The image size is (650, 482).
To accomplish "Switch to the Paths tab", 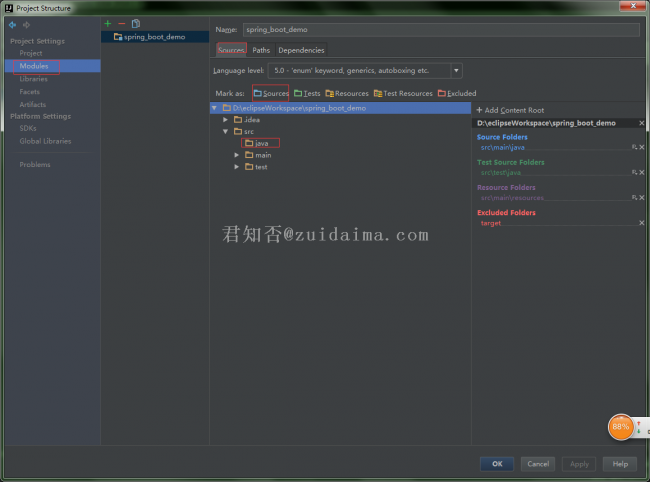I will [x=260, y=50].
